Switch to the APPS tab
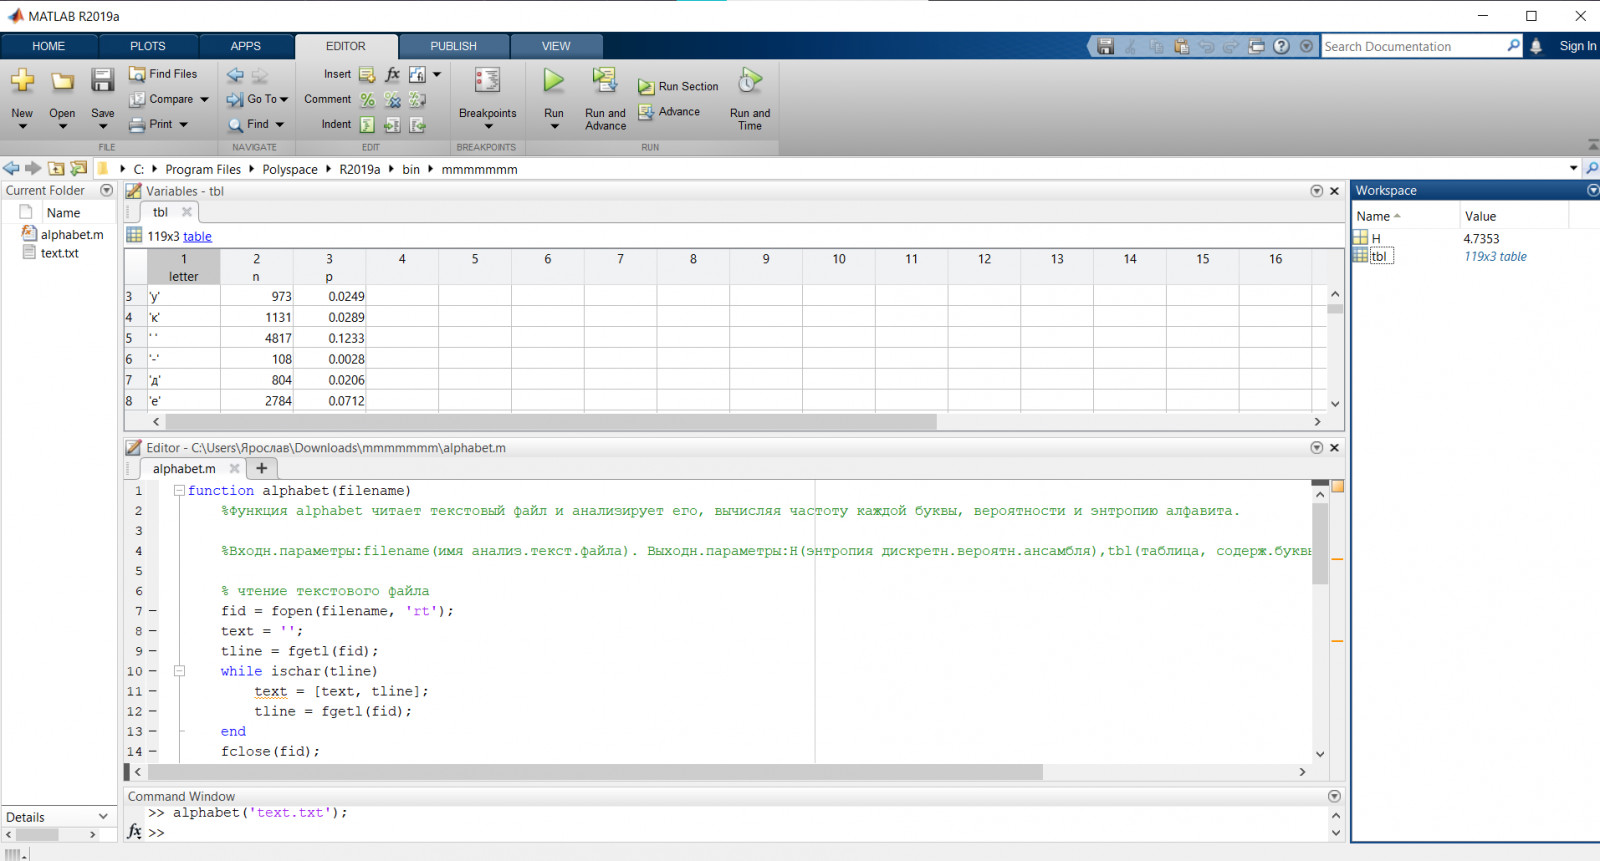The width and height of the screenshot is (1600, 861). click(x=246, y=46)
